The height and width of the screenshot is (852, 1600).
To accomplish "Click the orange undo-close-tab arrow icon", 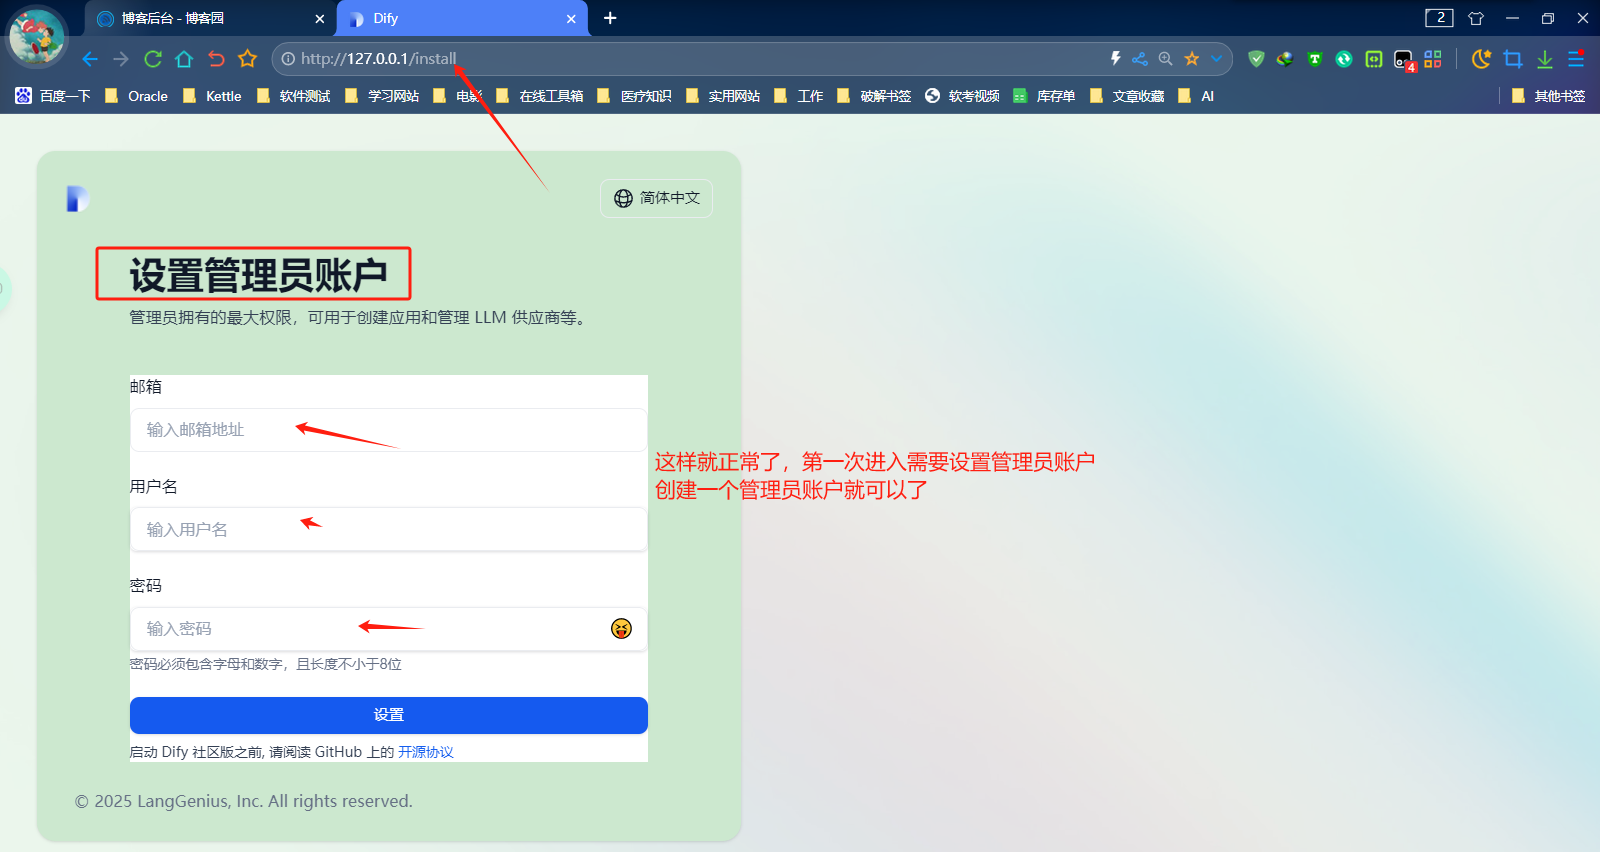I will click(x=216, y=59).
